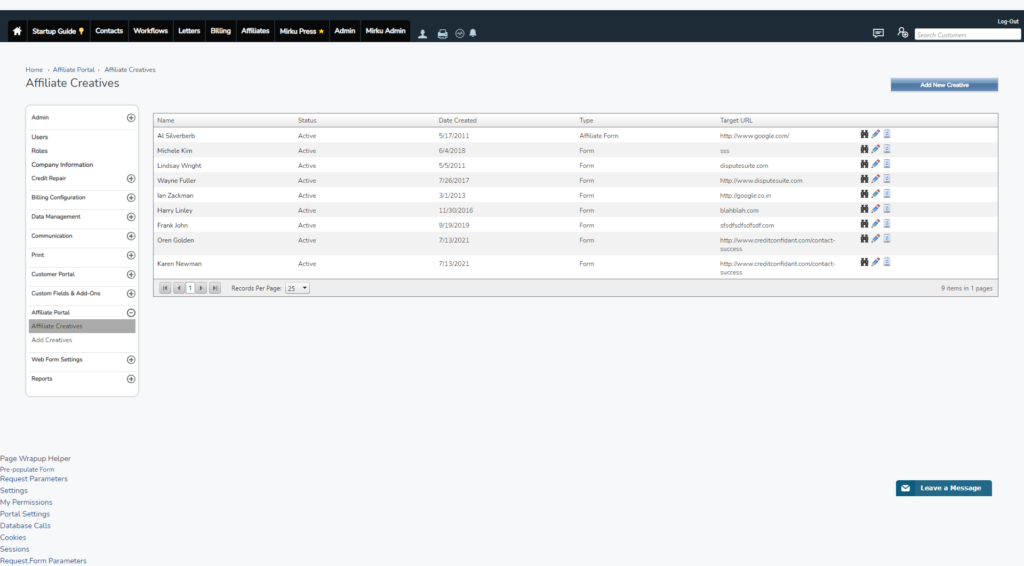The height and width of the screenshot is (566, 1024).
Task: Click the Log-Out link
Action: click(1007, 21)
